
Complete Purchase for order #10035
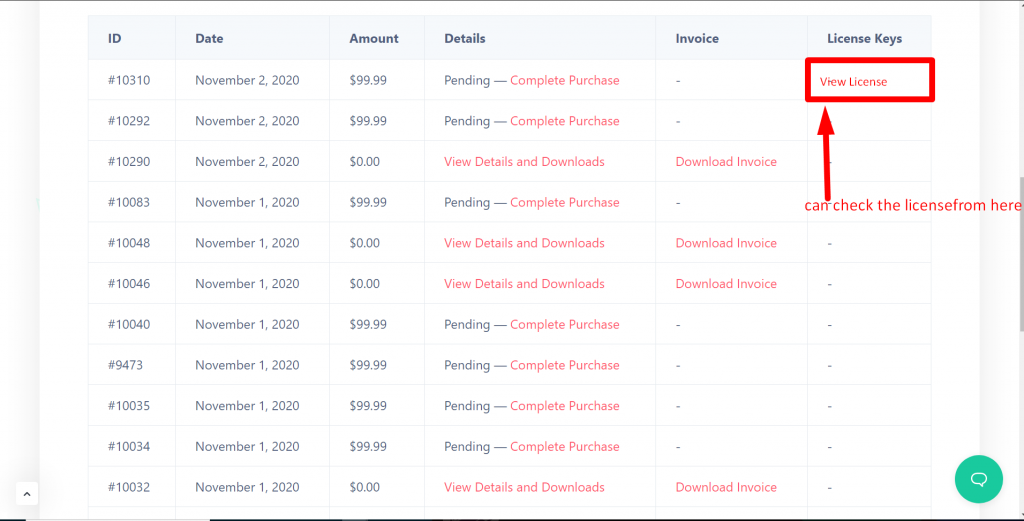[x=564, y=406]
